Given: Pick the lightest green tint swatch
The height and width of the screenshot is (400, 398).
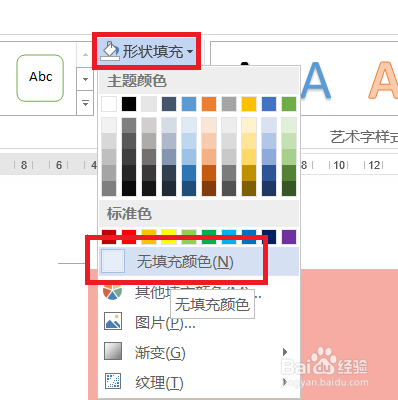Looking at the screenshot, I should point(289,125).
